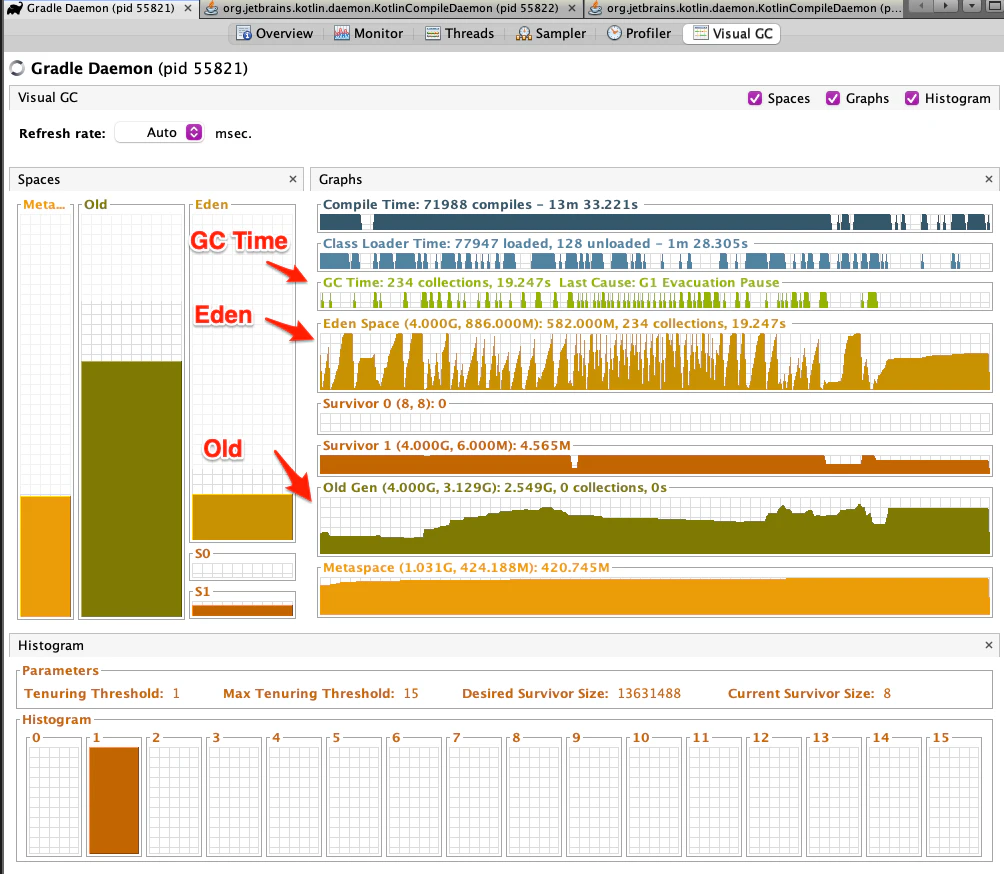1004x874 pixels.
Task: Click the loading spinner icon beside Gradle Daemon
Action: (17, 68)
